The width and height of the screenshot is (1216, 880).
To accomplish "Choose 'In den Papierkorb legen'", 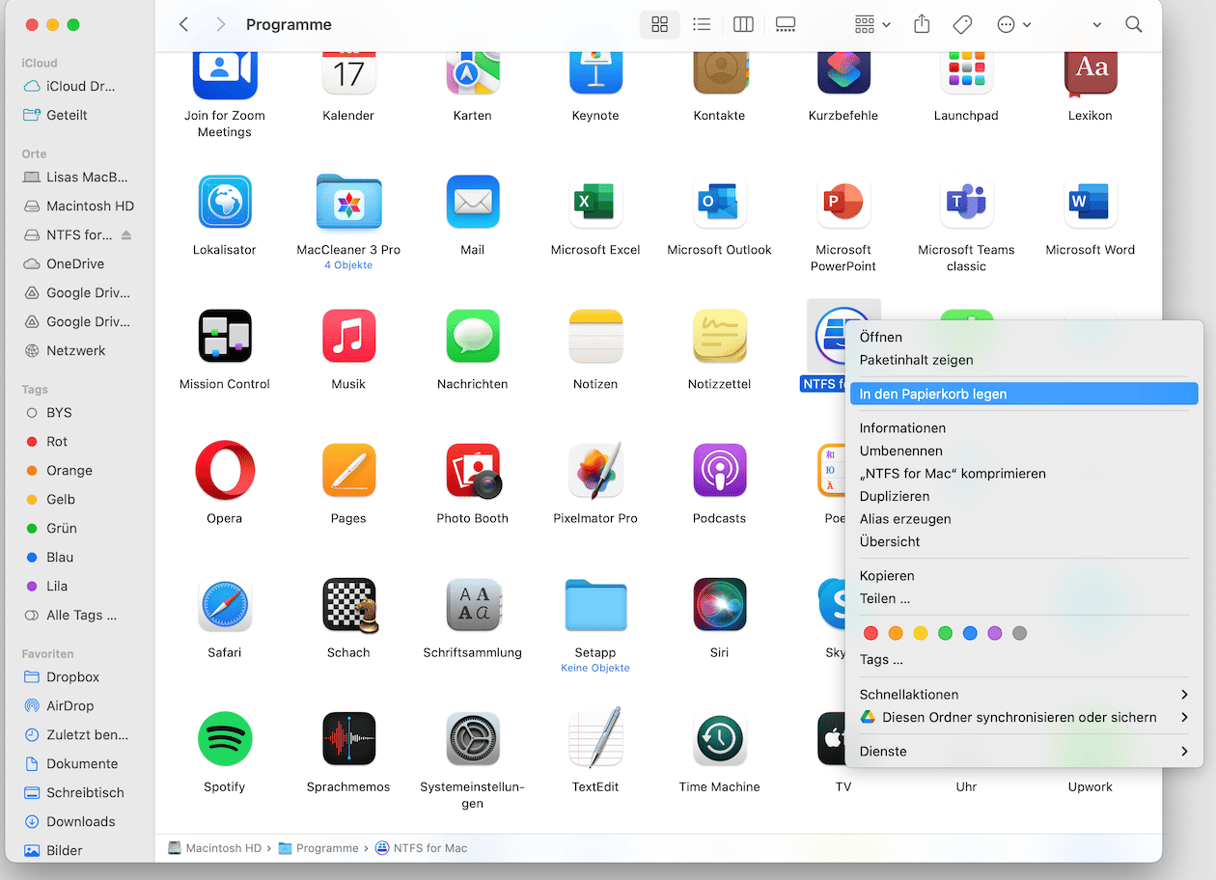I will (x=1024, y=394).
